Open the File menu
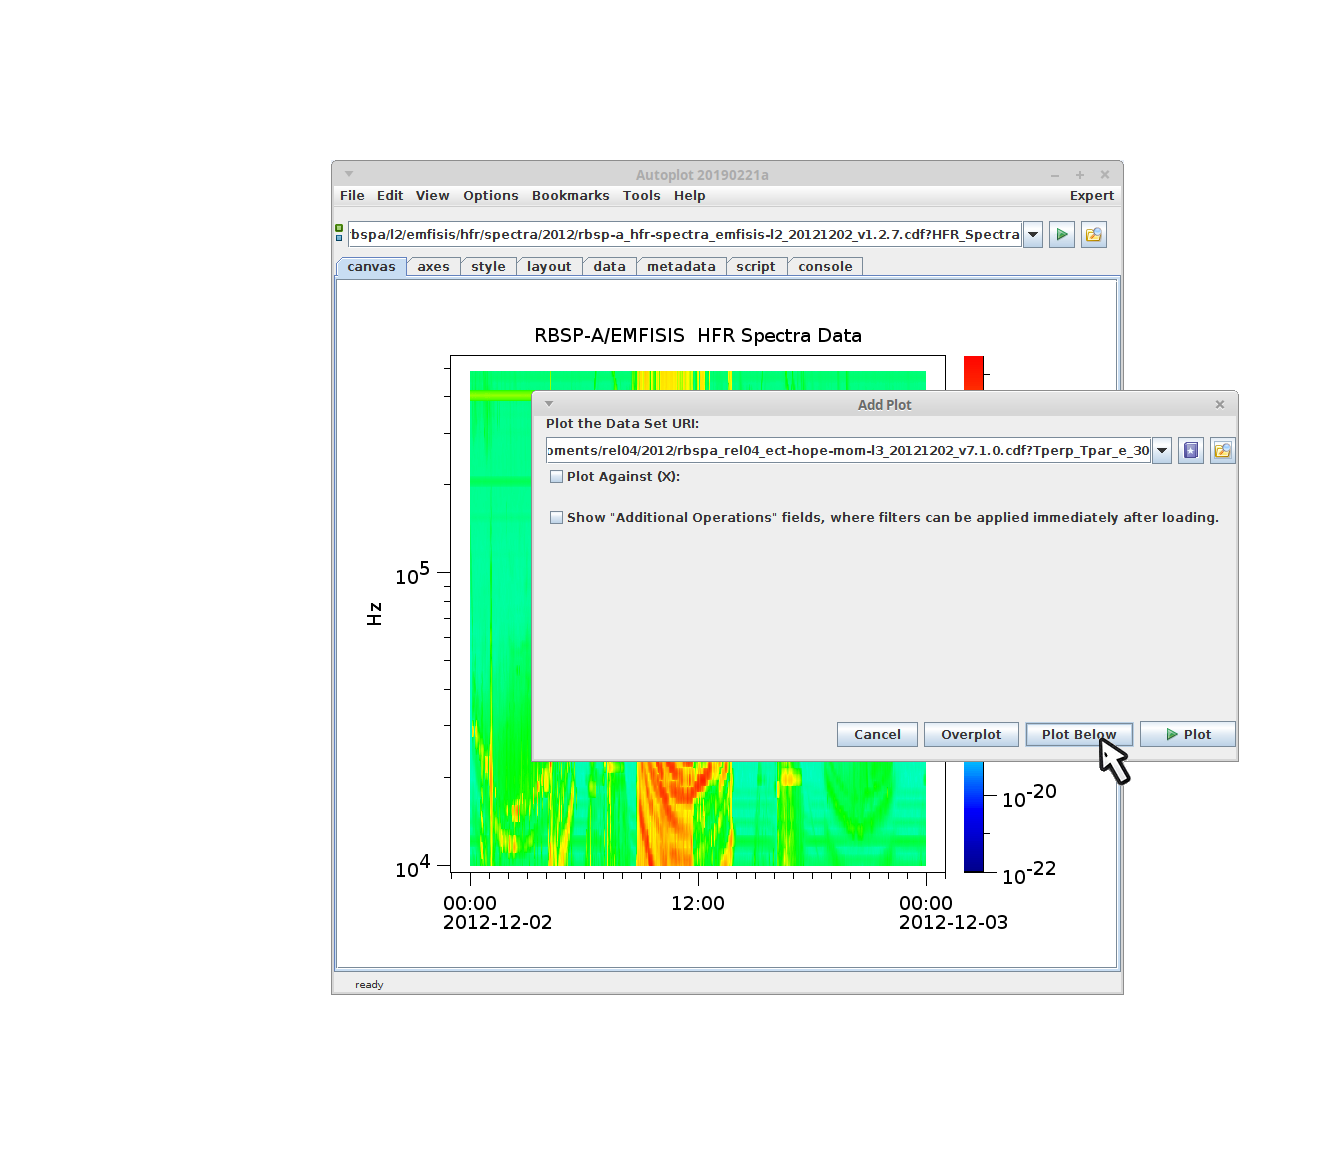The height and width of the screenshot is (1156, 1318). (x=352, y=196)
